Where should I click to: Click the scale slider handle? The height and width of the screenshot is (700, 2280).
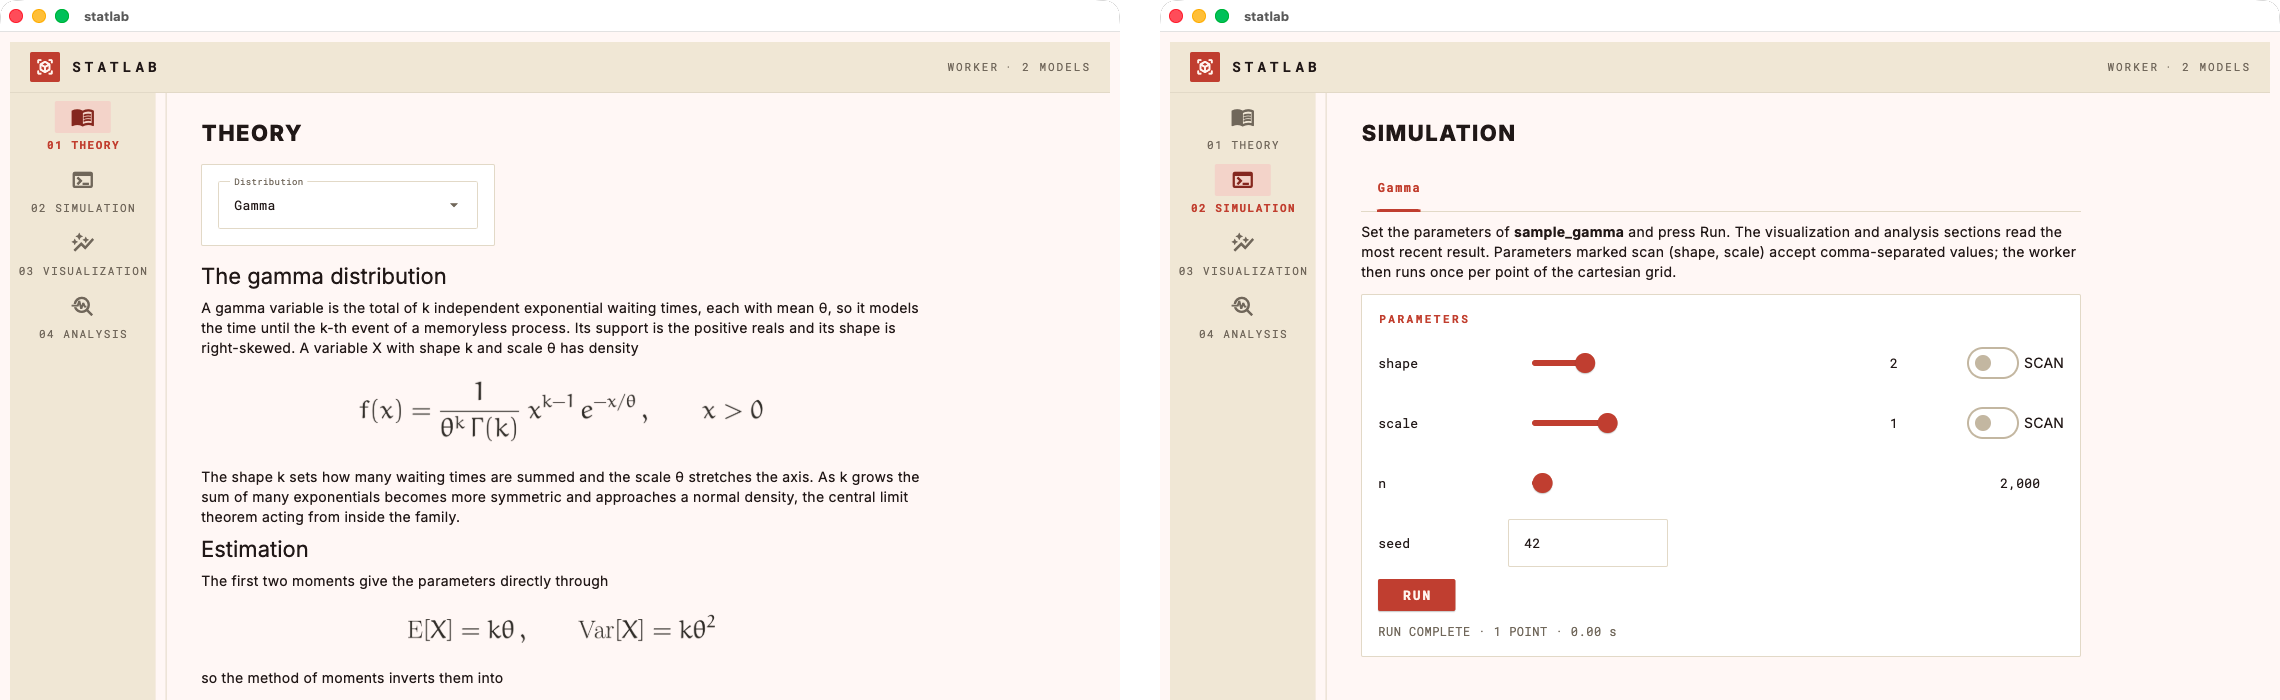1607,423
